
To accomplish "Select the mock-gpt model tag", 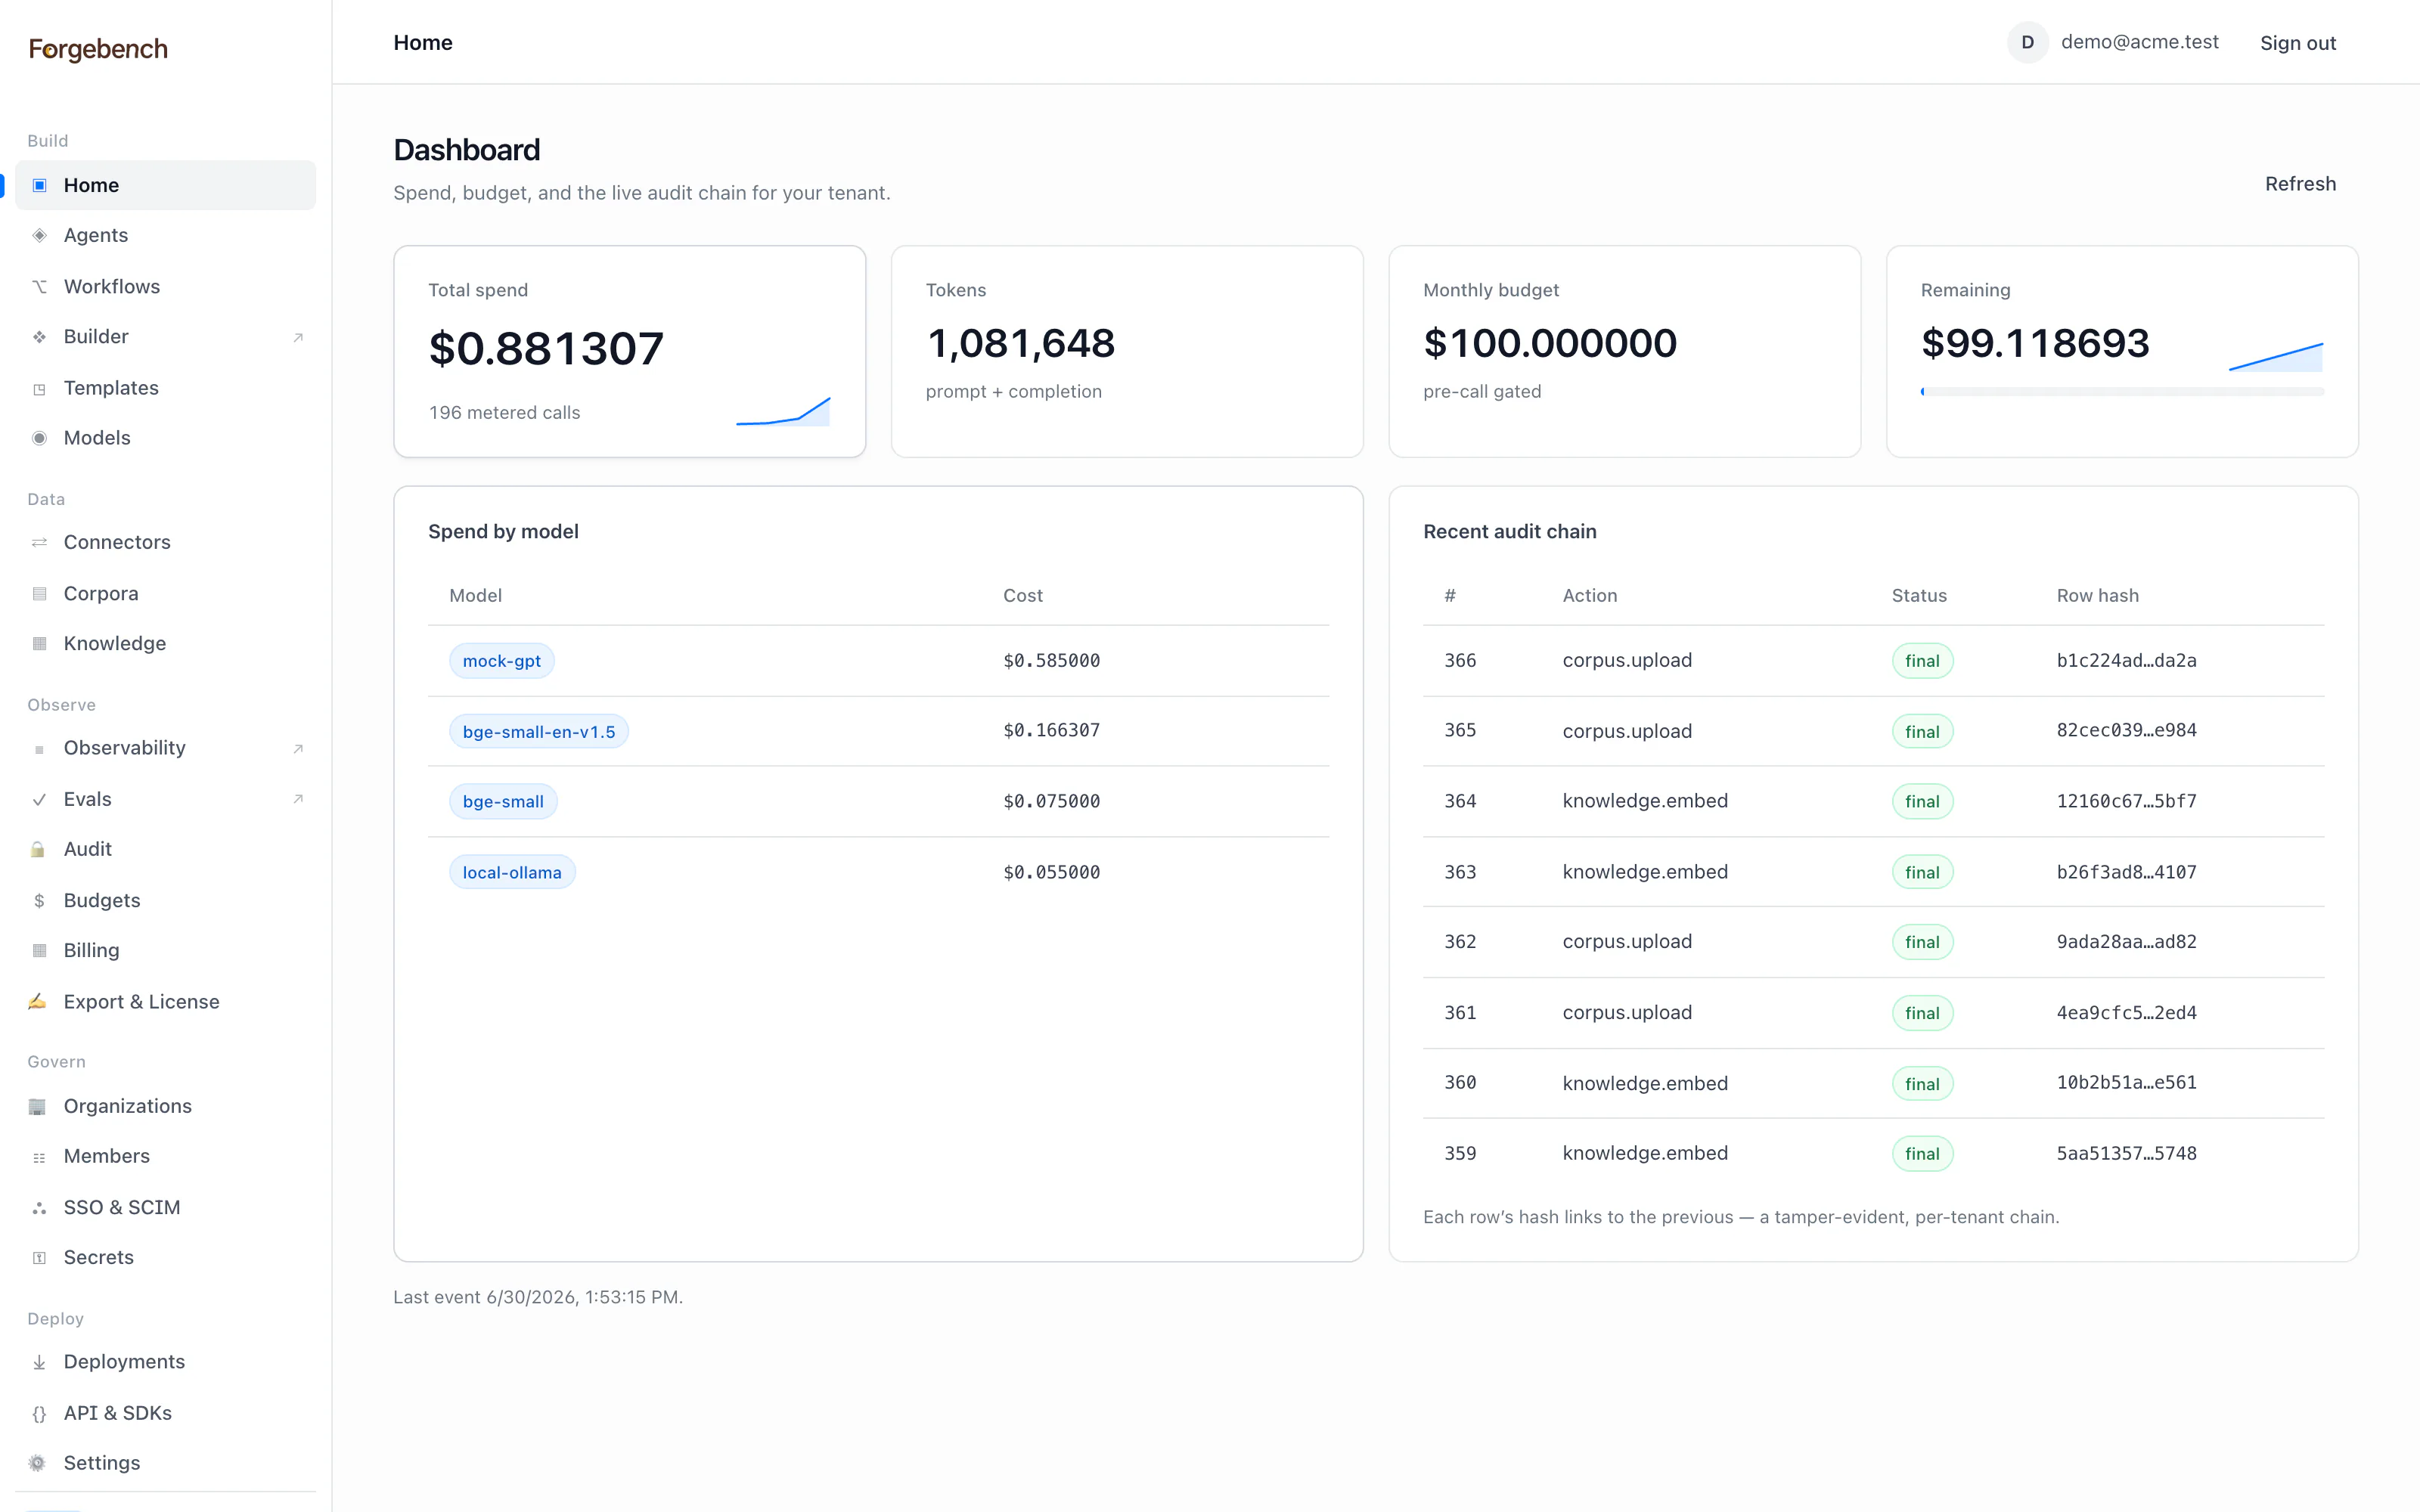I will 501,661.
